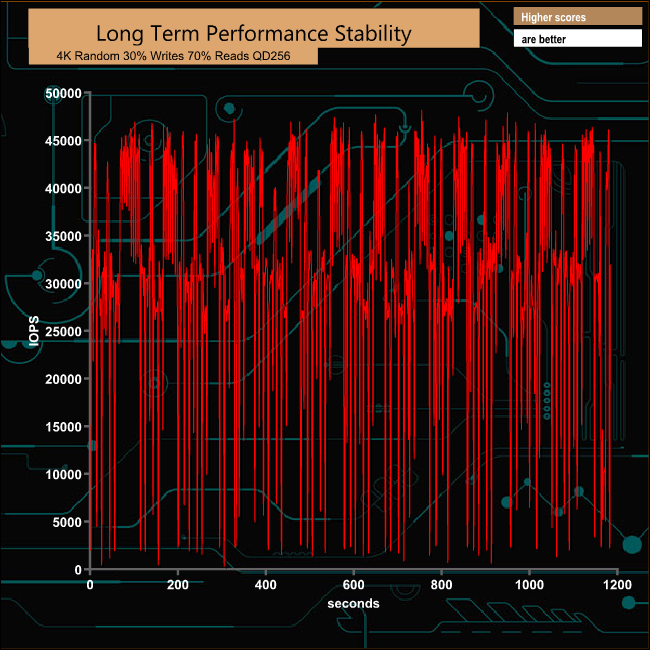
Task: Click the 200 x-axis tick label
Action: (178, 585)
